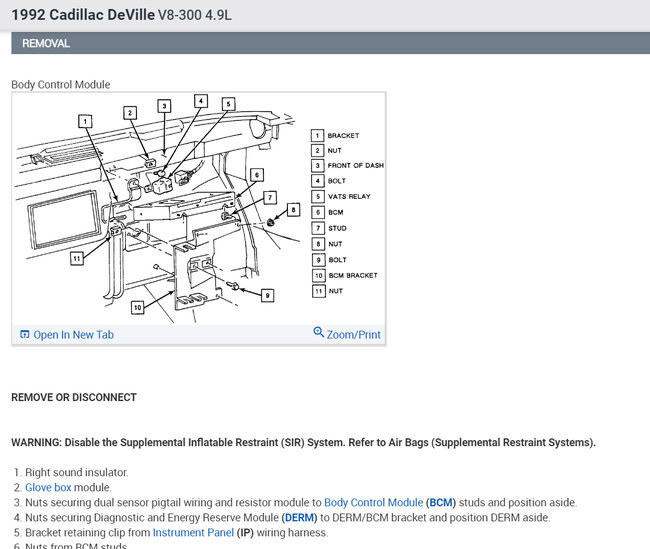The width and height of the screenshot is (650, 549).
Task: Click the V8-300 4.9L engine text
Action: pyautogui.click(x=195, y=15)
